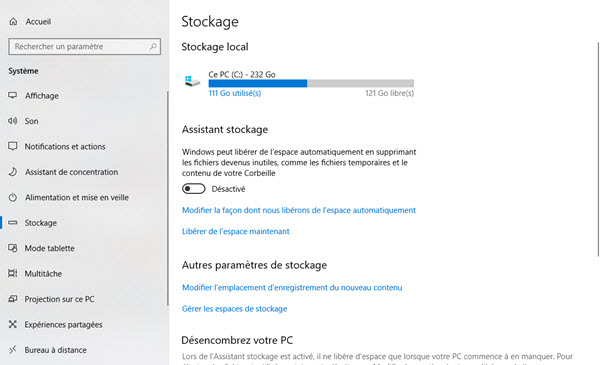600x365 pixels.
Task: Focus the Rechercher un paramètre field
Action: tap(85, 46)
